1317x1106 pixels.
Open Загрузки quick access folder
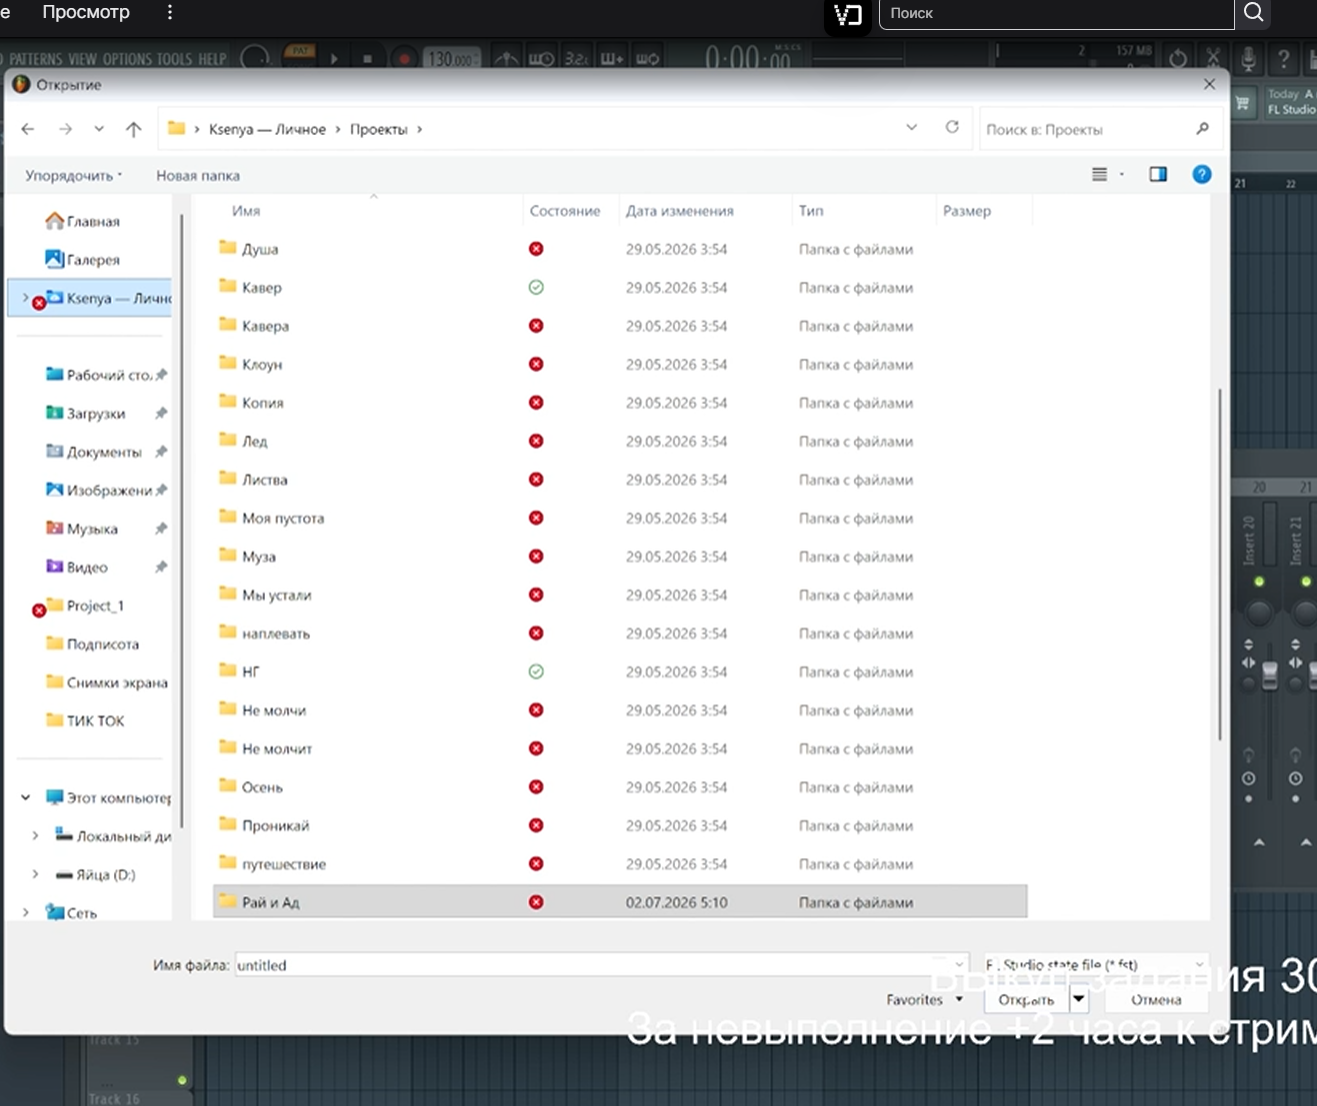pos(86,413)
